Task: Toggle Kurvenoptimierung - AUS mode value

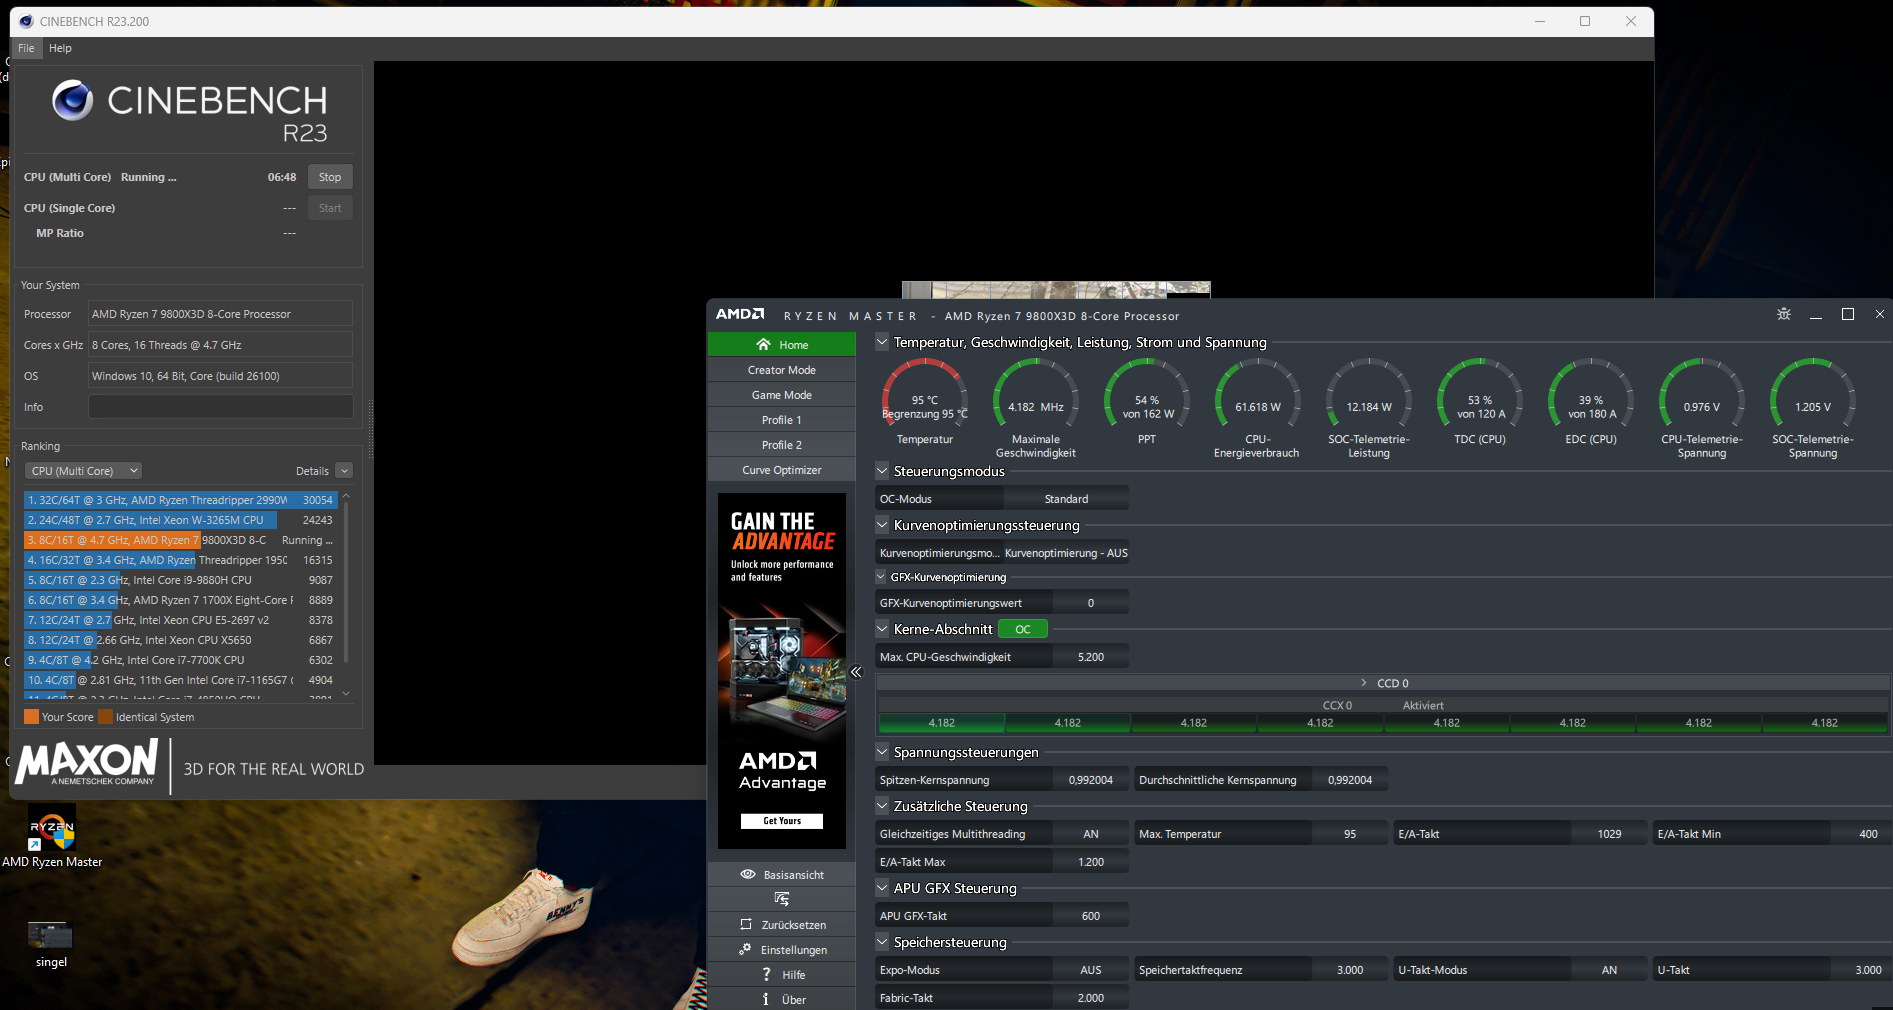Action: [1066, 553]
